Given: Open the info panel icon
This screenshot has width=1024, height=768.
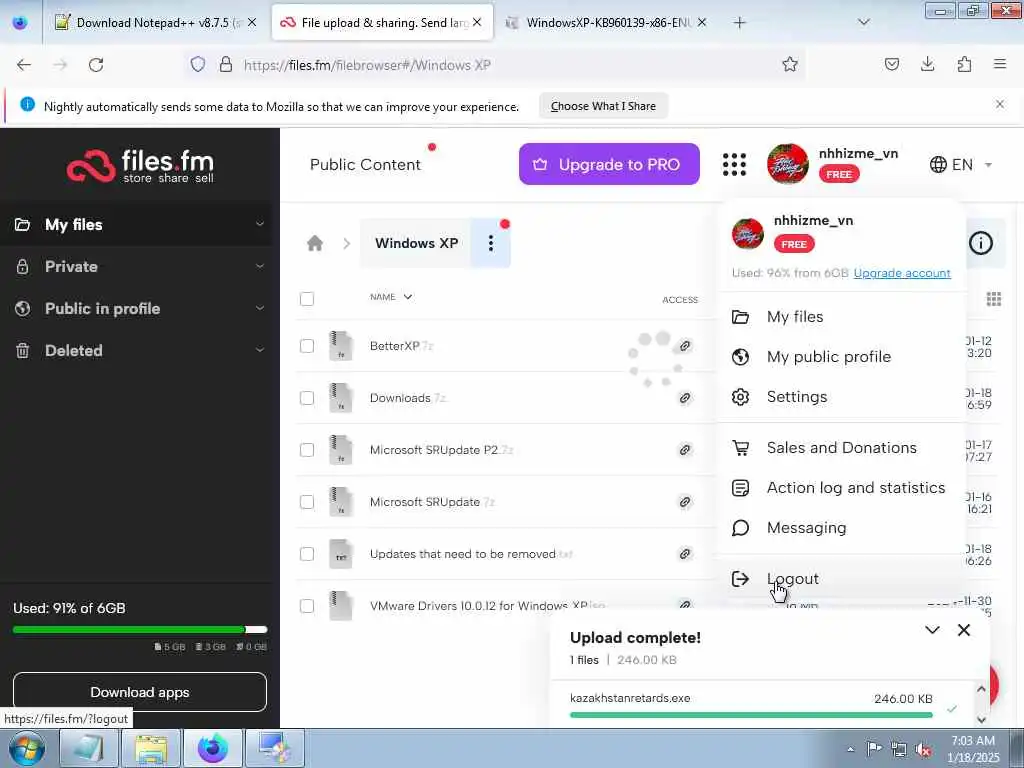Looking at the screenshot, I should (980, 243).
